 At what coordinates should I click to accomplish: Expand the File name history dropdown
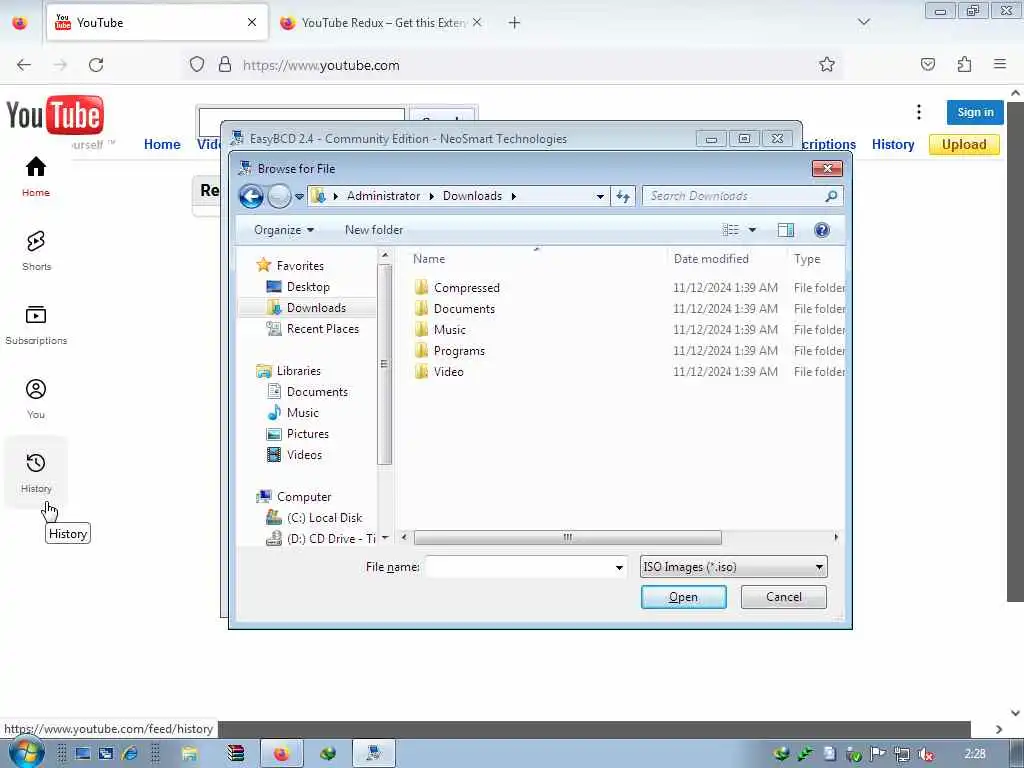(618, 568)
